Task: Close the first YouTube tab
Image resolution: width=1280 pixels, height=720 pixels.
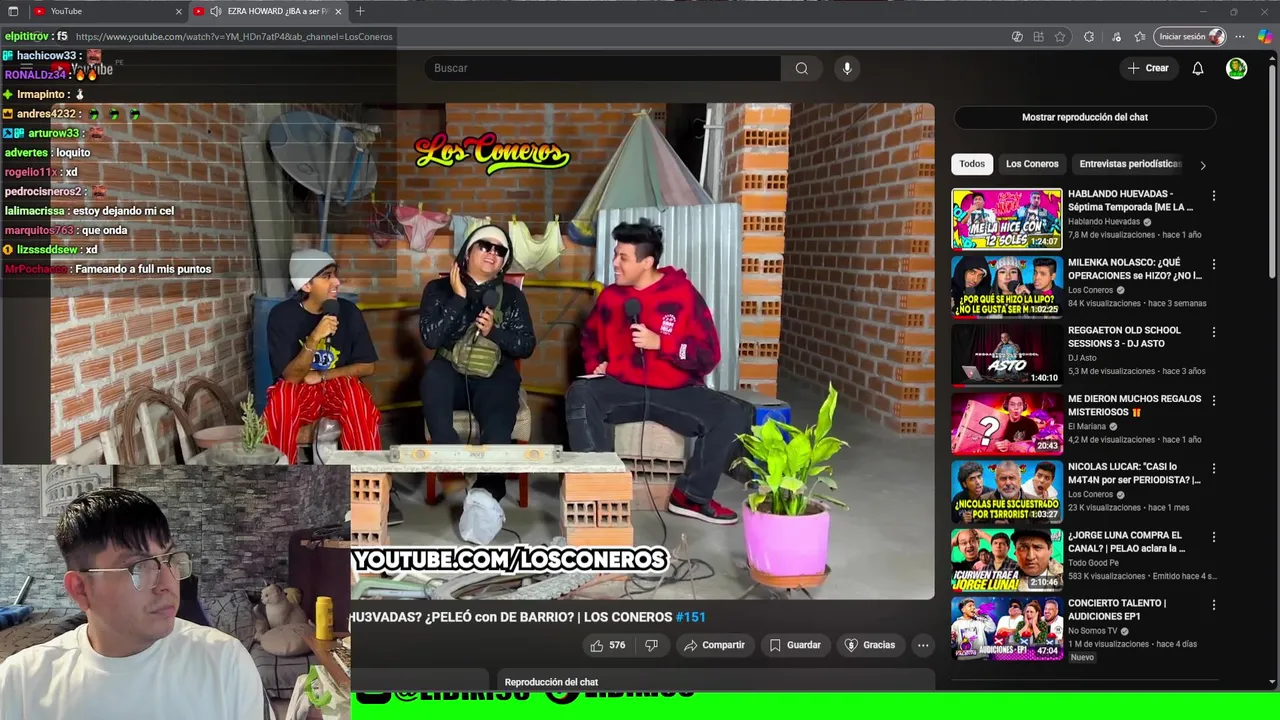Action: pyautogui.click(x=179, y=11)
